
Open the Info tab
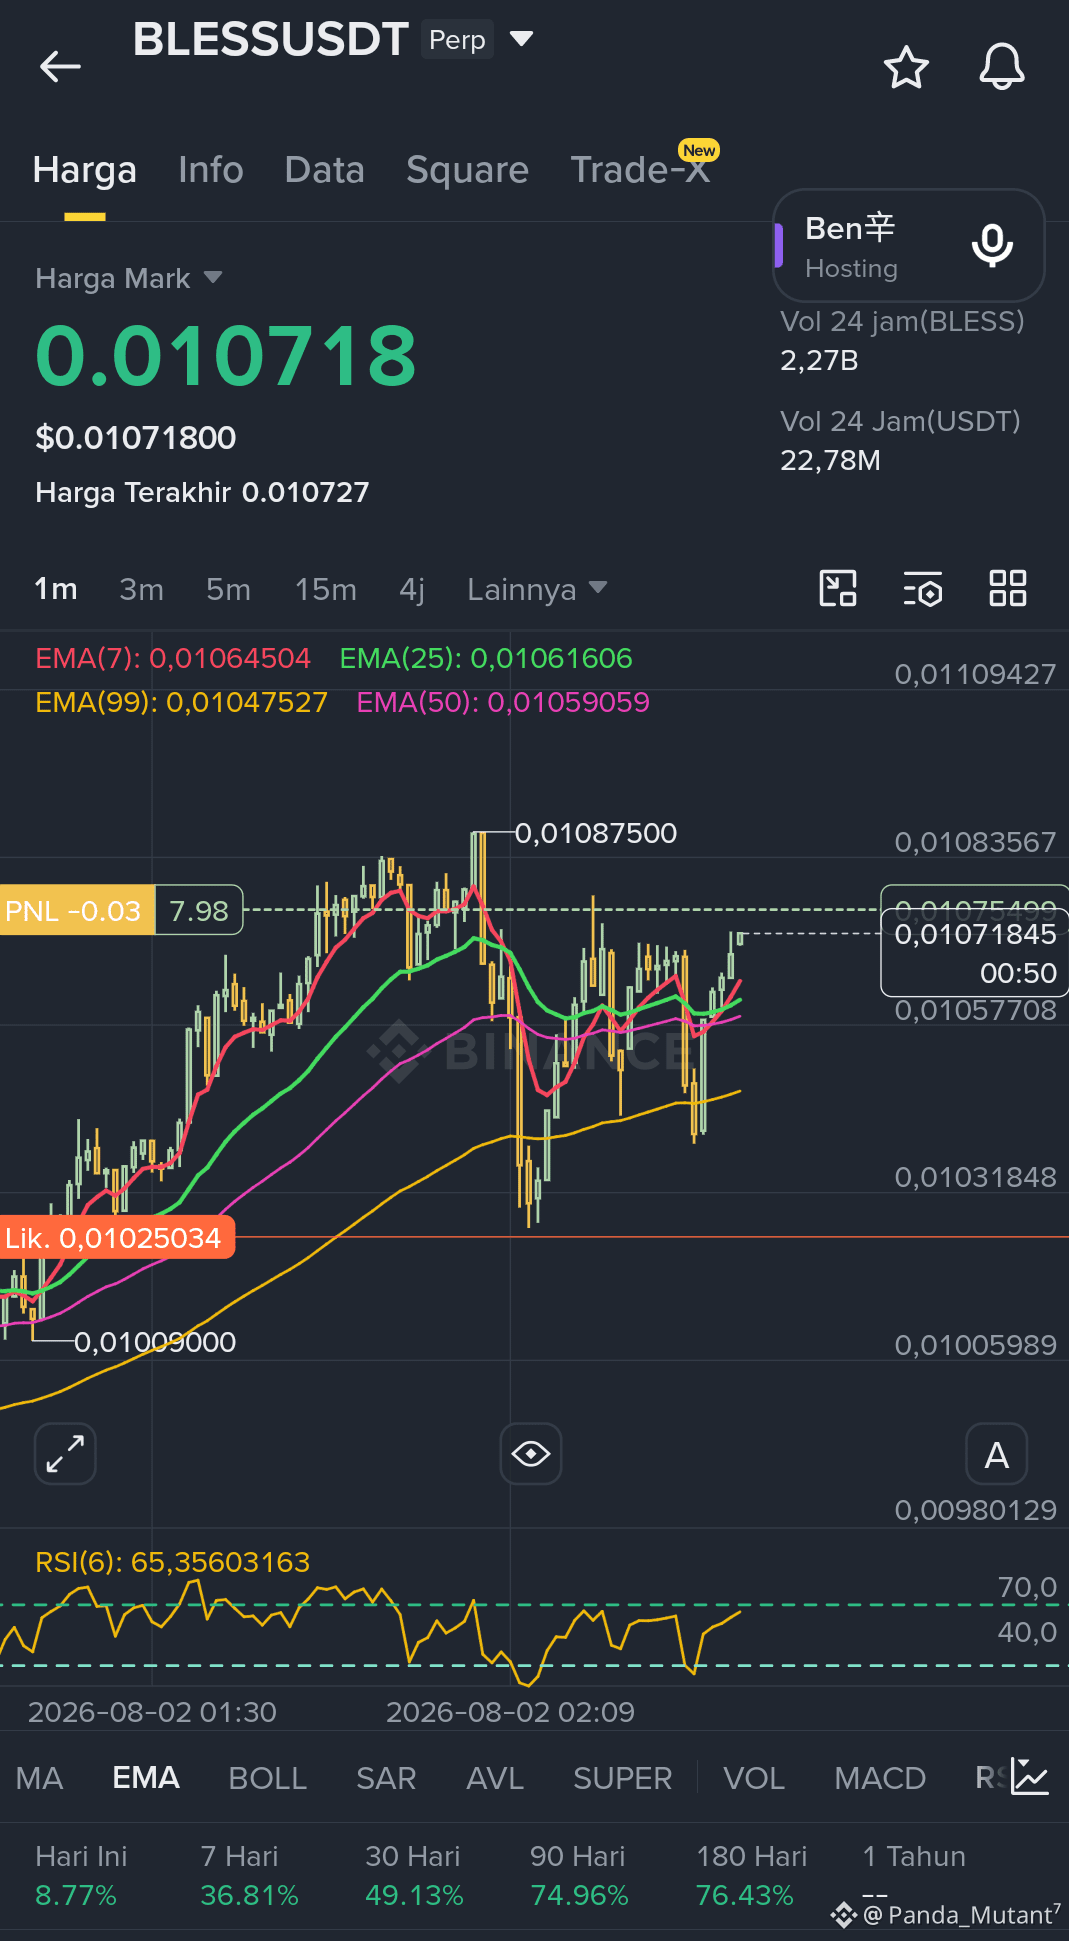click(x=211, y=170)
